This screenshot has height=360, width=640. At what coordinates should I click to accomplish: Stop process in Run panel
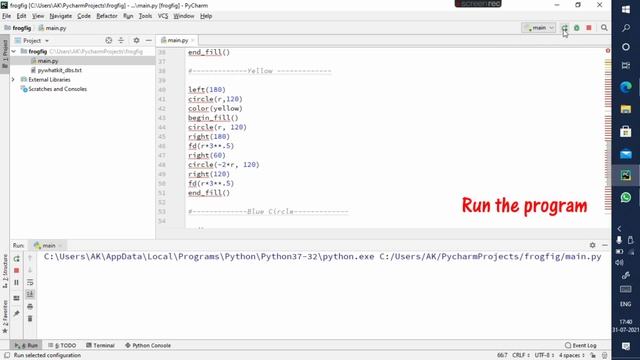click(x=16, y=271)
